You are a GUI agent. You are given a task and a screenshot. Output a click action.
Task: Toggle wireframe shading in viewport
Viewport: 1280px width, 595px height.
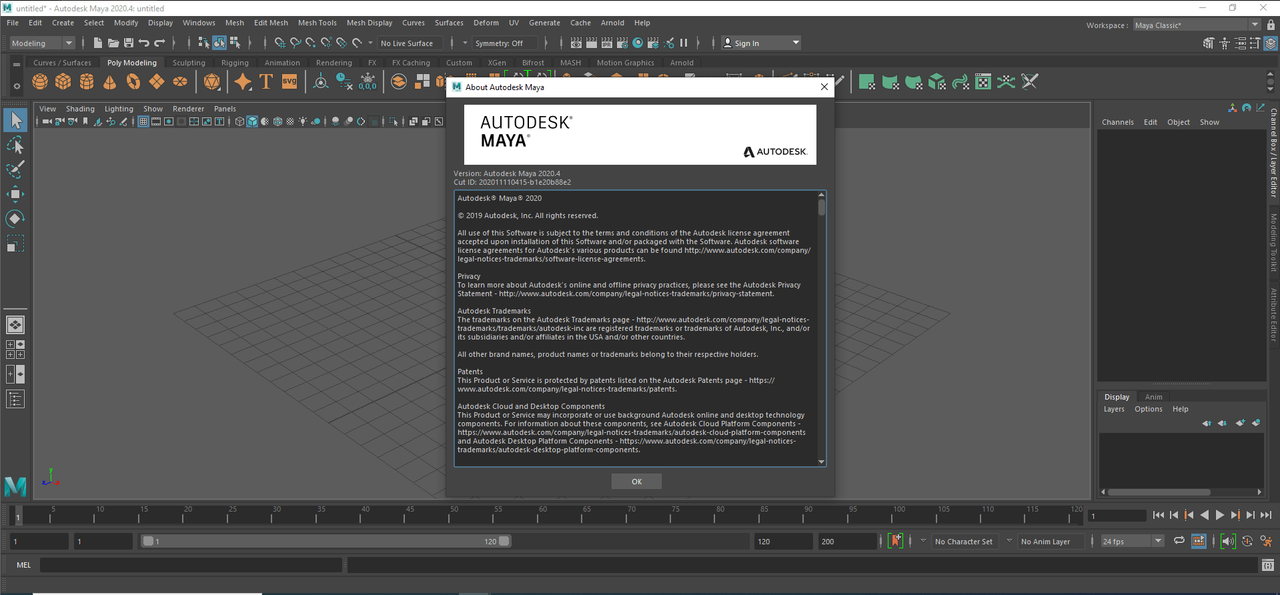click(x=240, y=121)
